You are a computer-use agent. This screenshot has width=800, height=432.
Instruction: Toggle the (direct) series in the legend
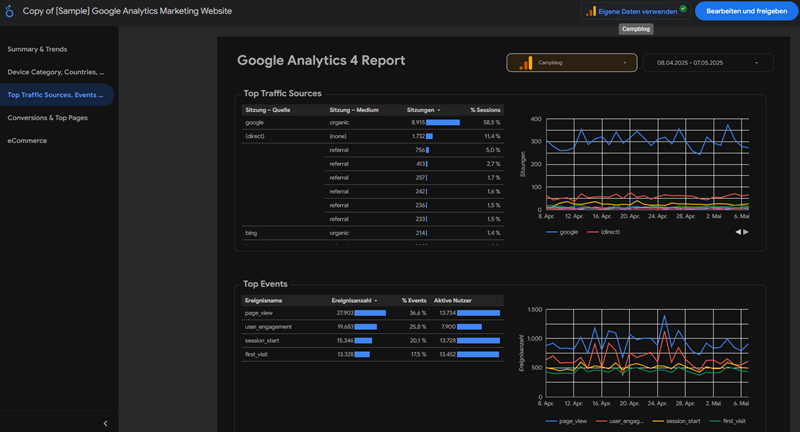coord(604,232)
